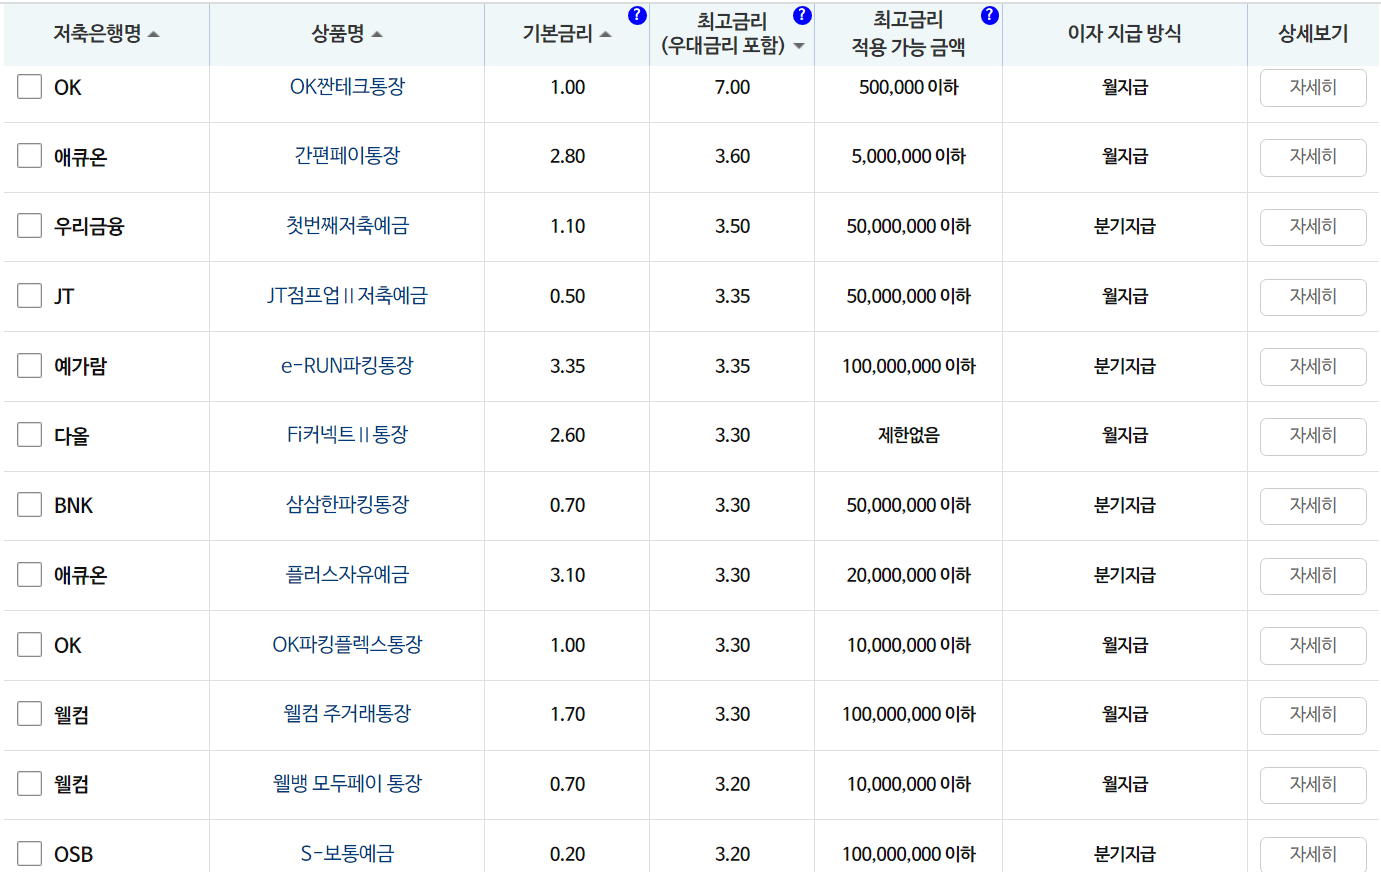Select the 7.00 maximum rate cell

(x=732, y=88)
